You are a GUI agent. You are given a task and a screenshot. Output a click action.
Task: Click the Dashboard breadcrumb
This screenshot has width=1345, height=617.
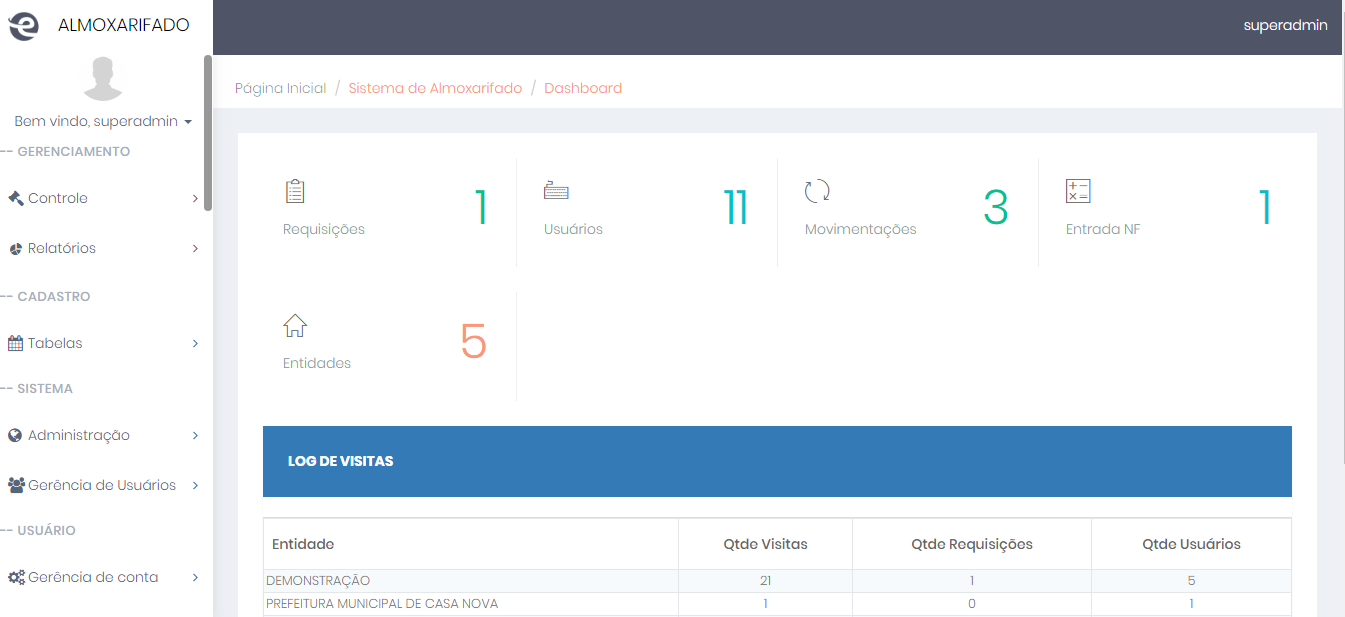(583, 88)
